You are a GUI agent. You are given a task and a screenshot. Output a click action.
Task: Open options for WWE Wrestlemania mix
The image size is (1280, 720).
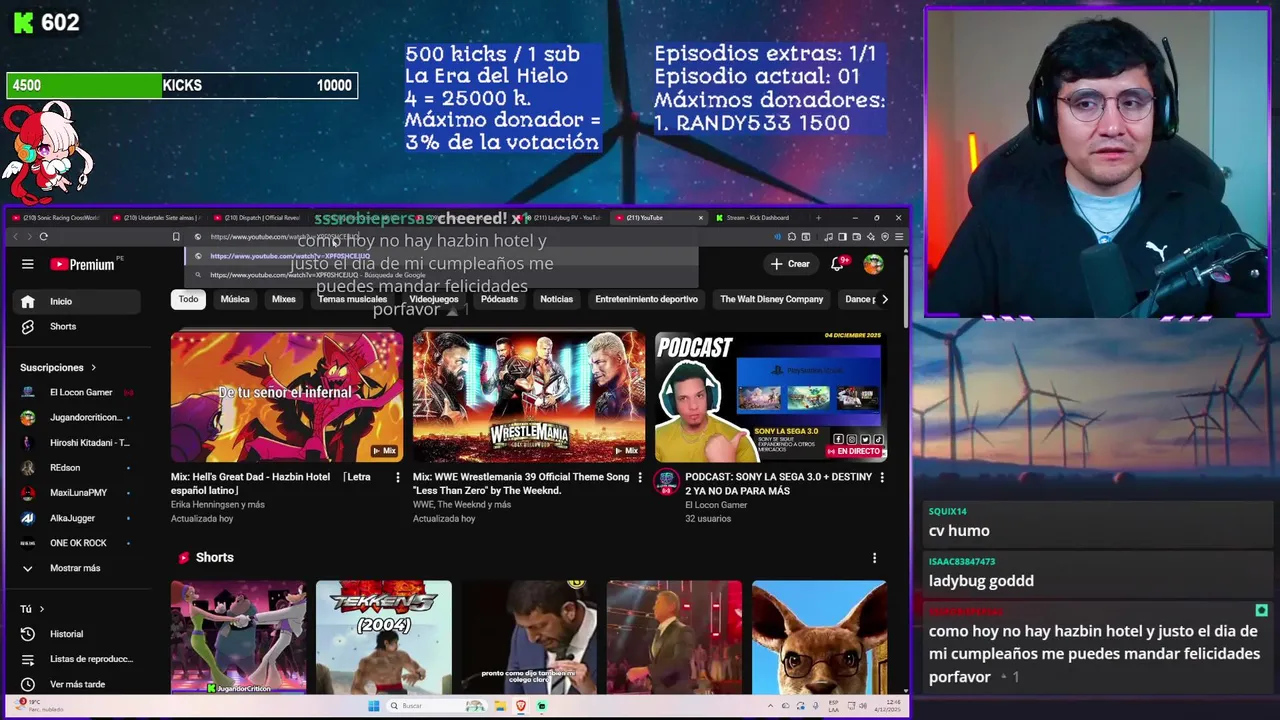pyautogui.click(x=640, y=478)
